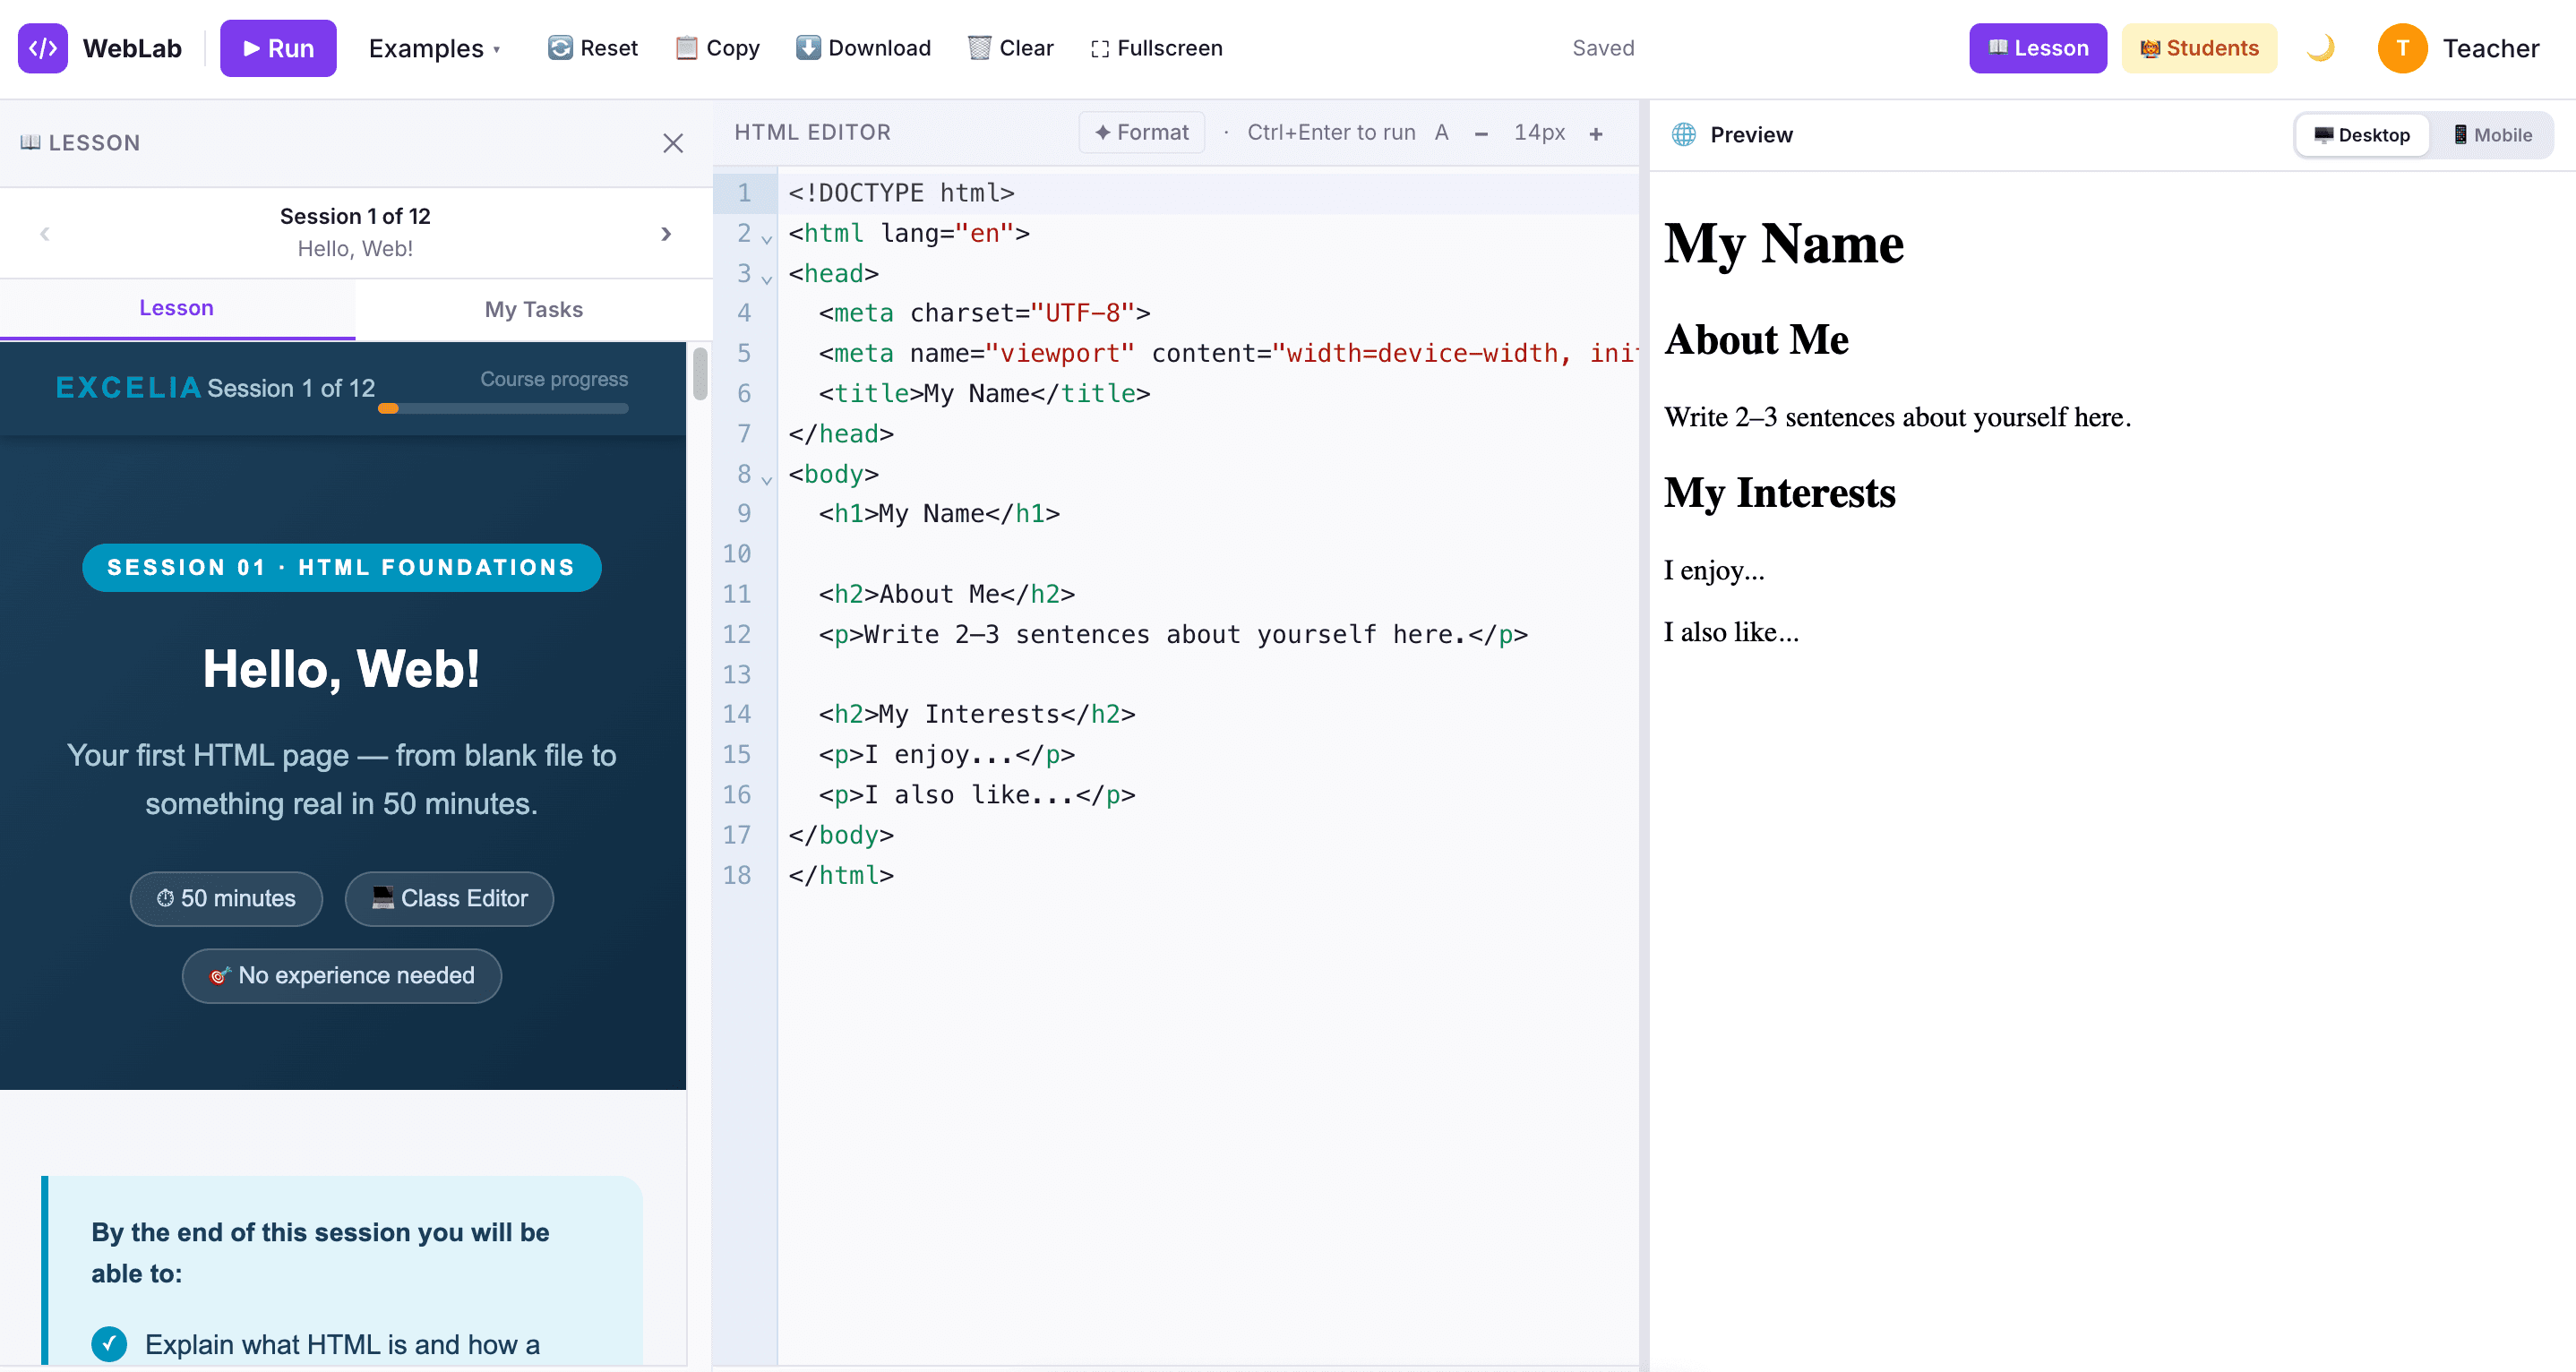This screenshot has height=1372, width=2576.
Task: Toggle dark mode moon icon
Action: [2320, 48]
